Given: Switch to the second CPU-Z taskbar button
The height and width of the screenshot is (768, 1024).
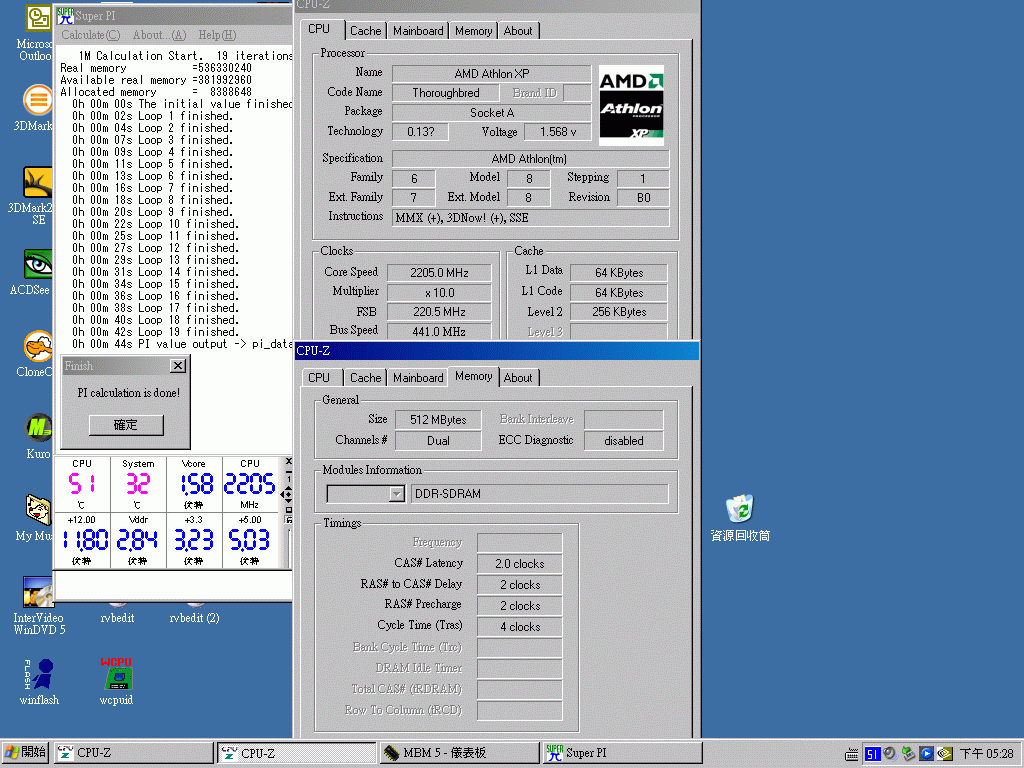Looking at the screenshot, I should pyautogui.click(x=297, y=753).
